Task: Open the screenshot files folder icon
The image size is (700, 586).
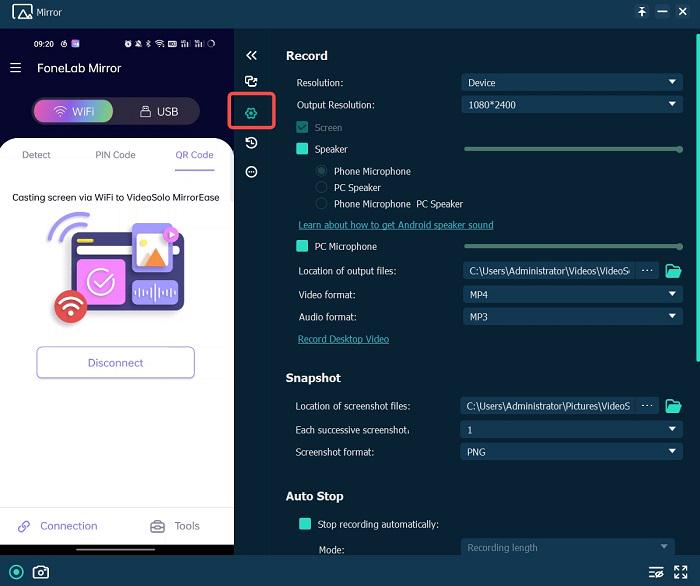Action: click(x=673, y=406)
